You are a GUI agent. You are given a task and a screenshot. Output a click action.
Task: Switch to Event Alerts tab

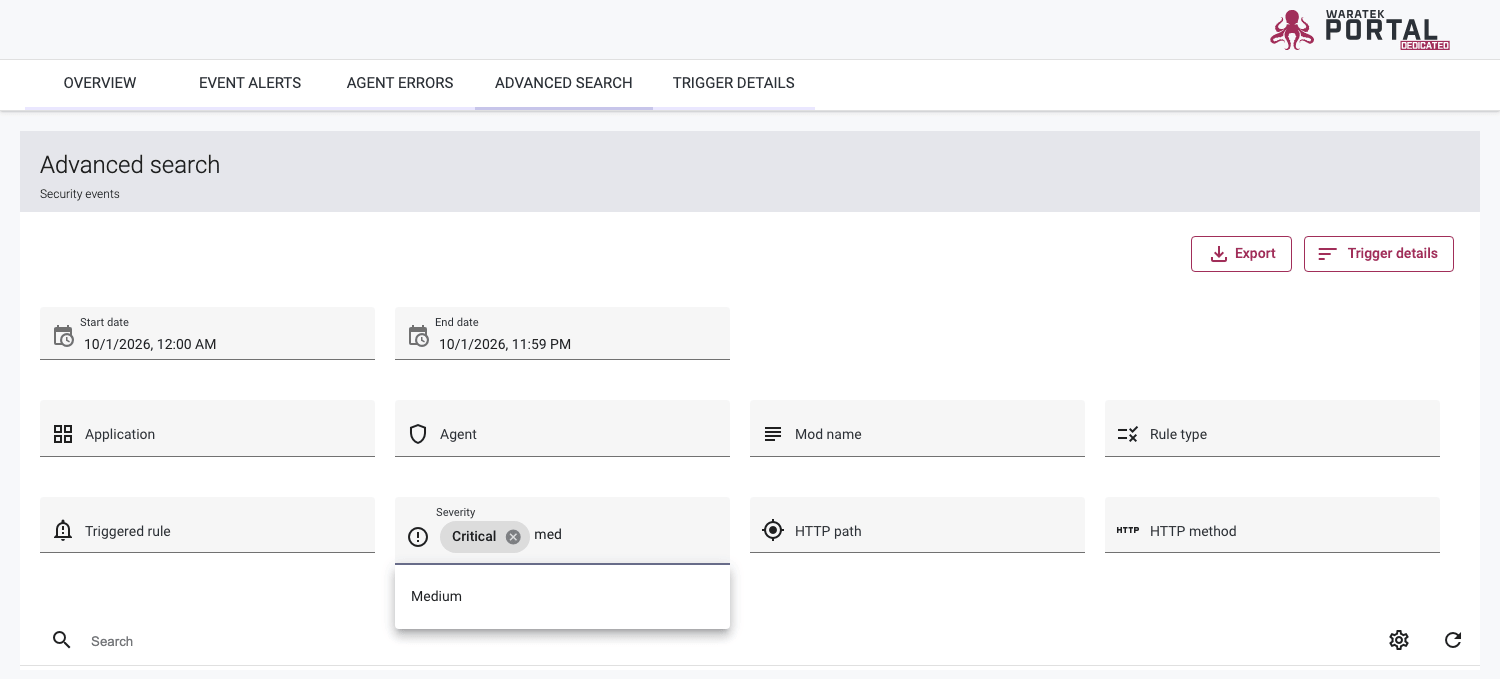(250, 83)
